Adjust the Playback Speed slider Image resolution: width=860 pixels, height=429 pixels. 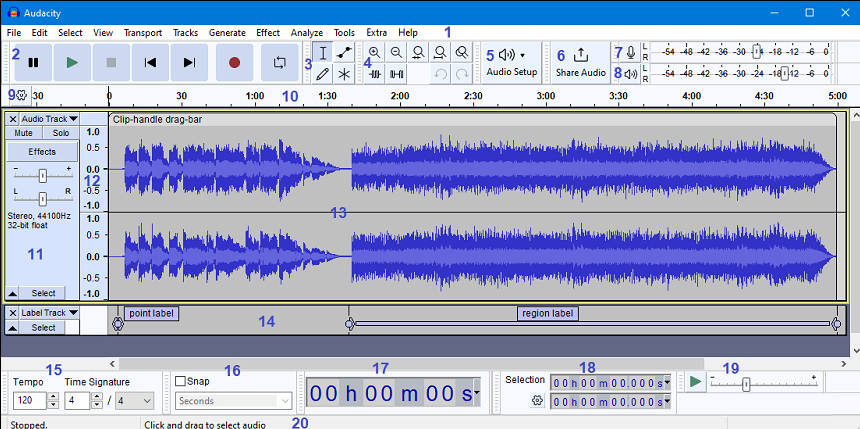[x=746, y=385]
